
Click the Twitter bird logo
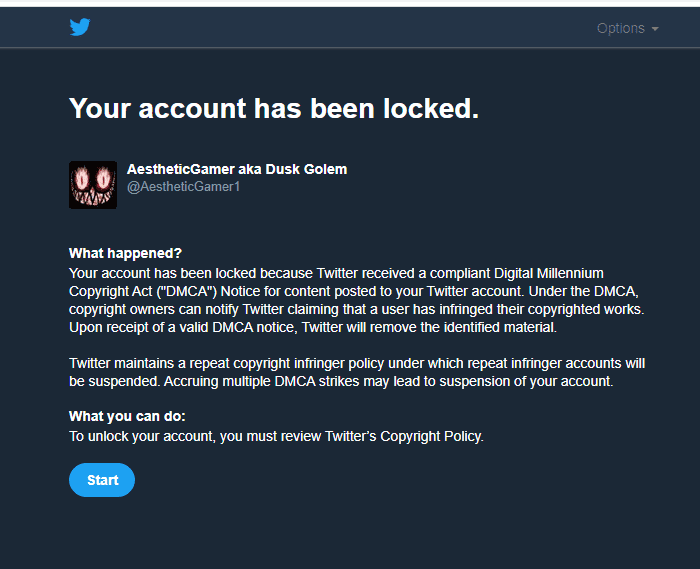pyautogui.click(x=80, y=28)
